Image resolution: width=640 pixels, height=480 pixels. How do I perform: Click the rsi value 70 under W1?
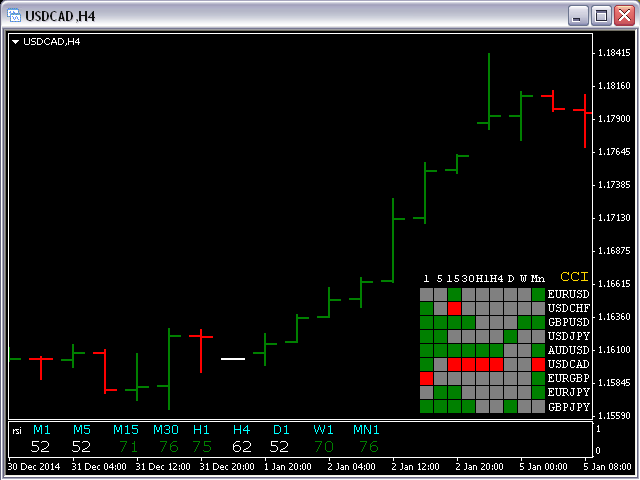click(324, 447)
